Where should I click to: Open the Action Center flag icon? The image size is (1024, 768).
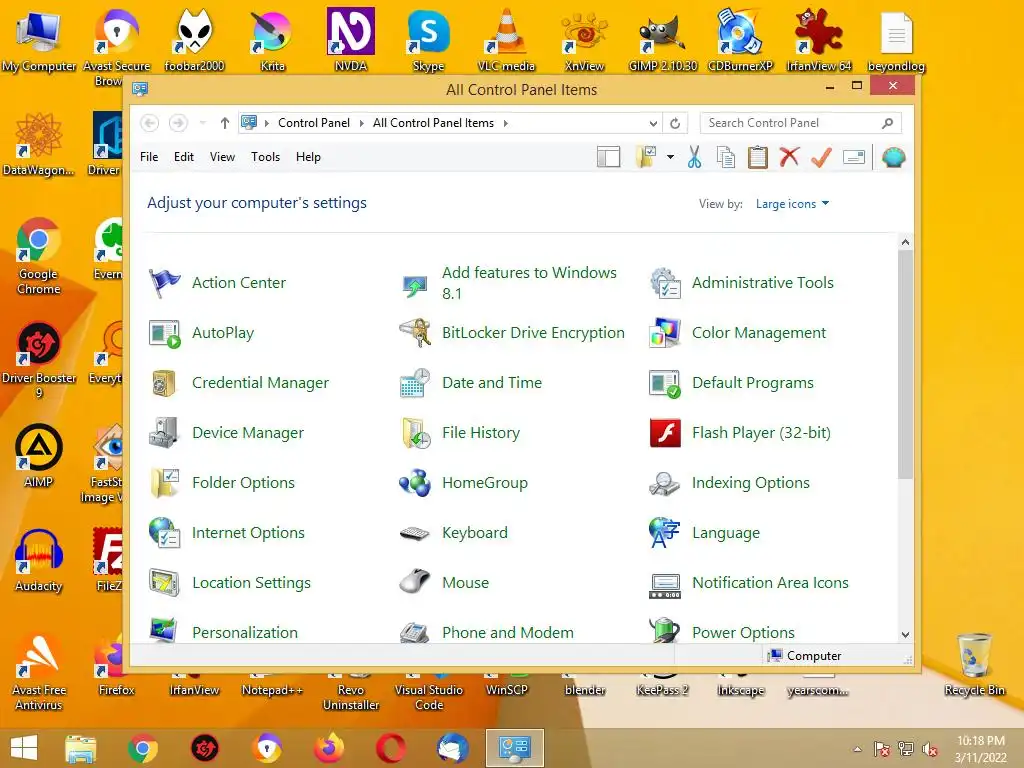pos(164,283)
